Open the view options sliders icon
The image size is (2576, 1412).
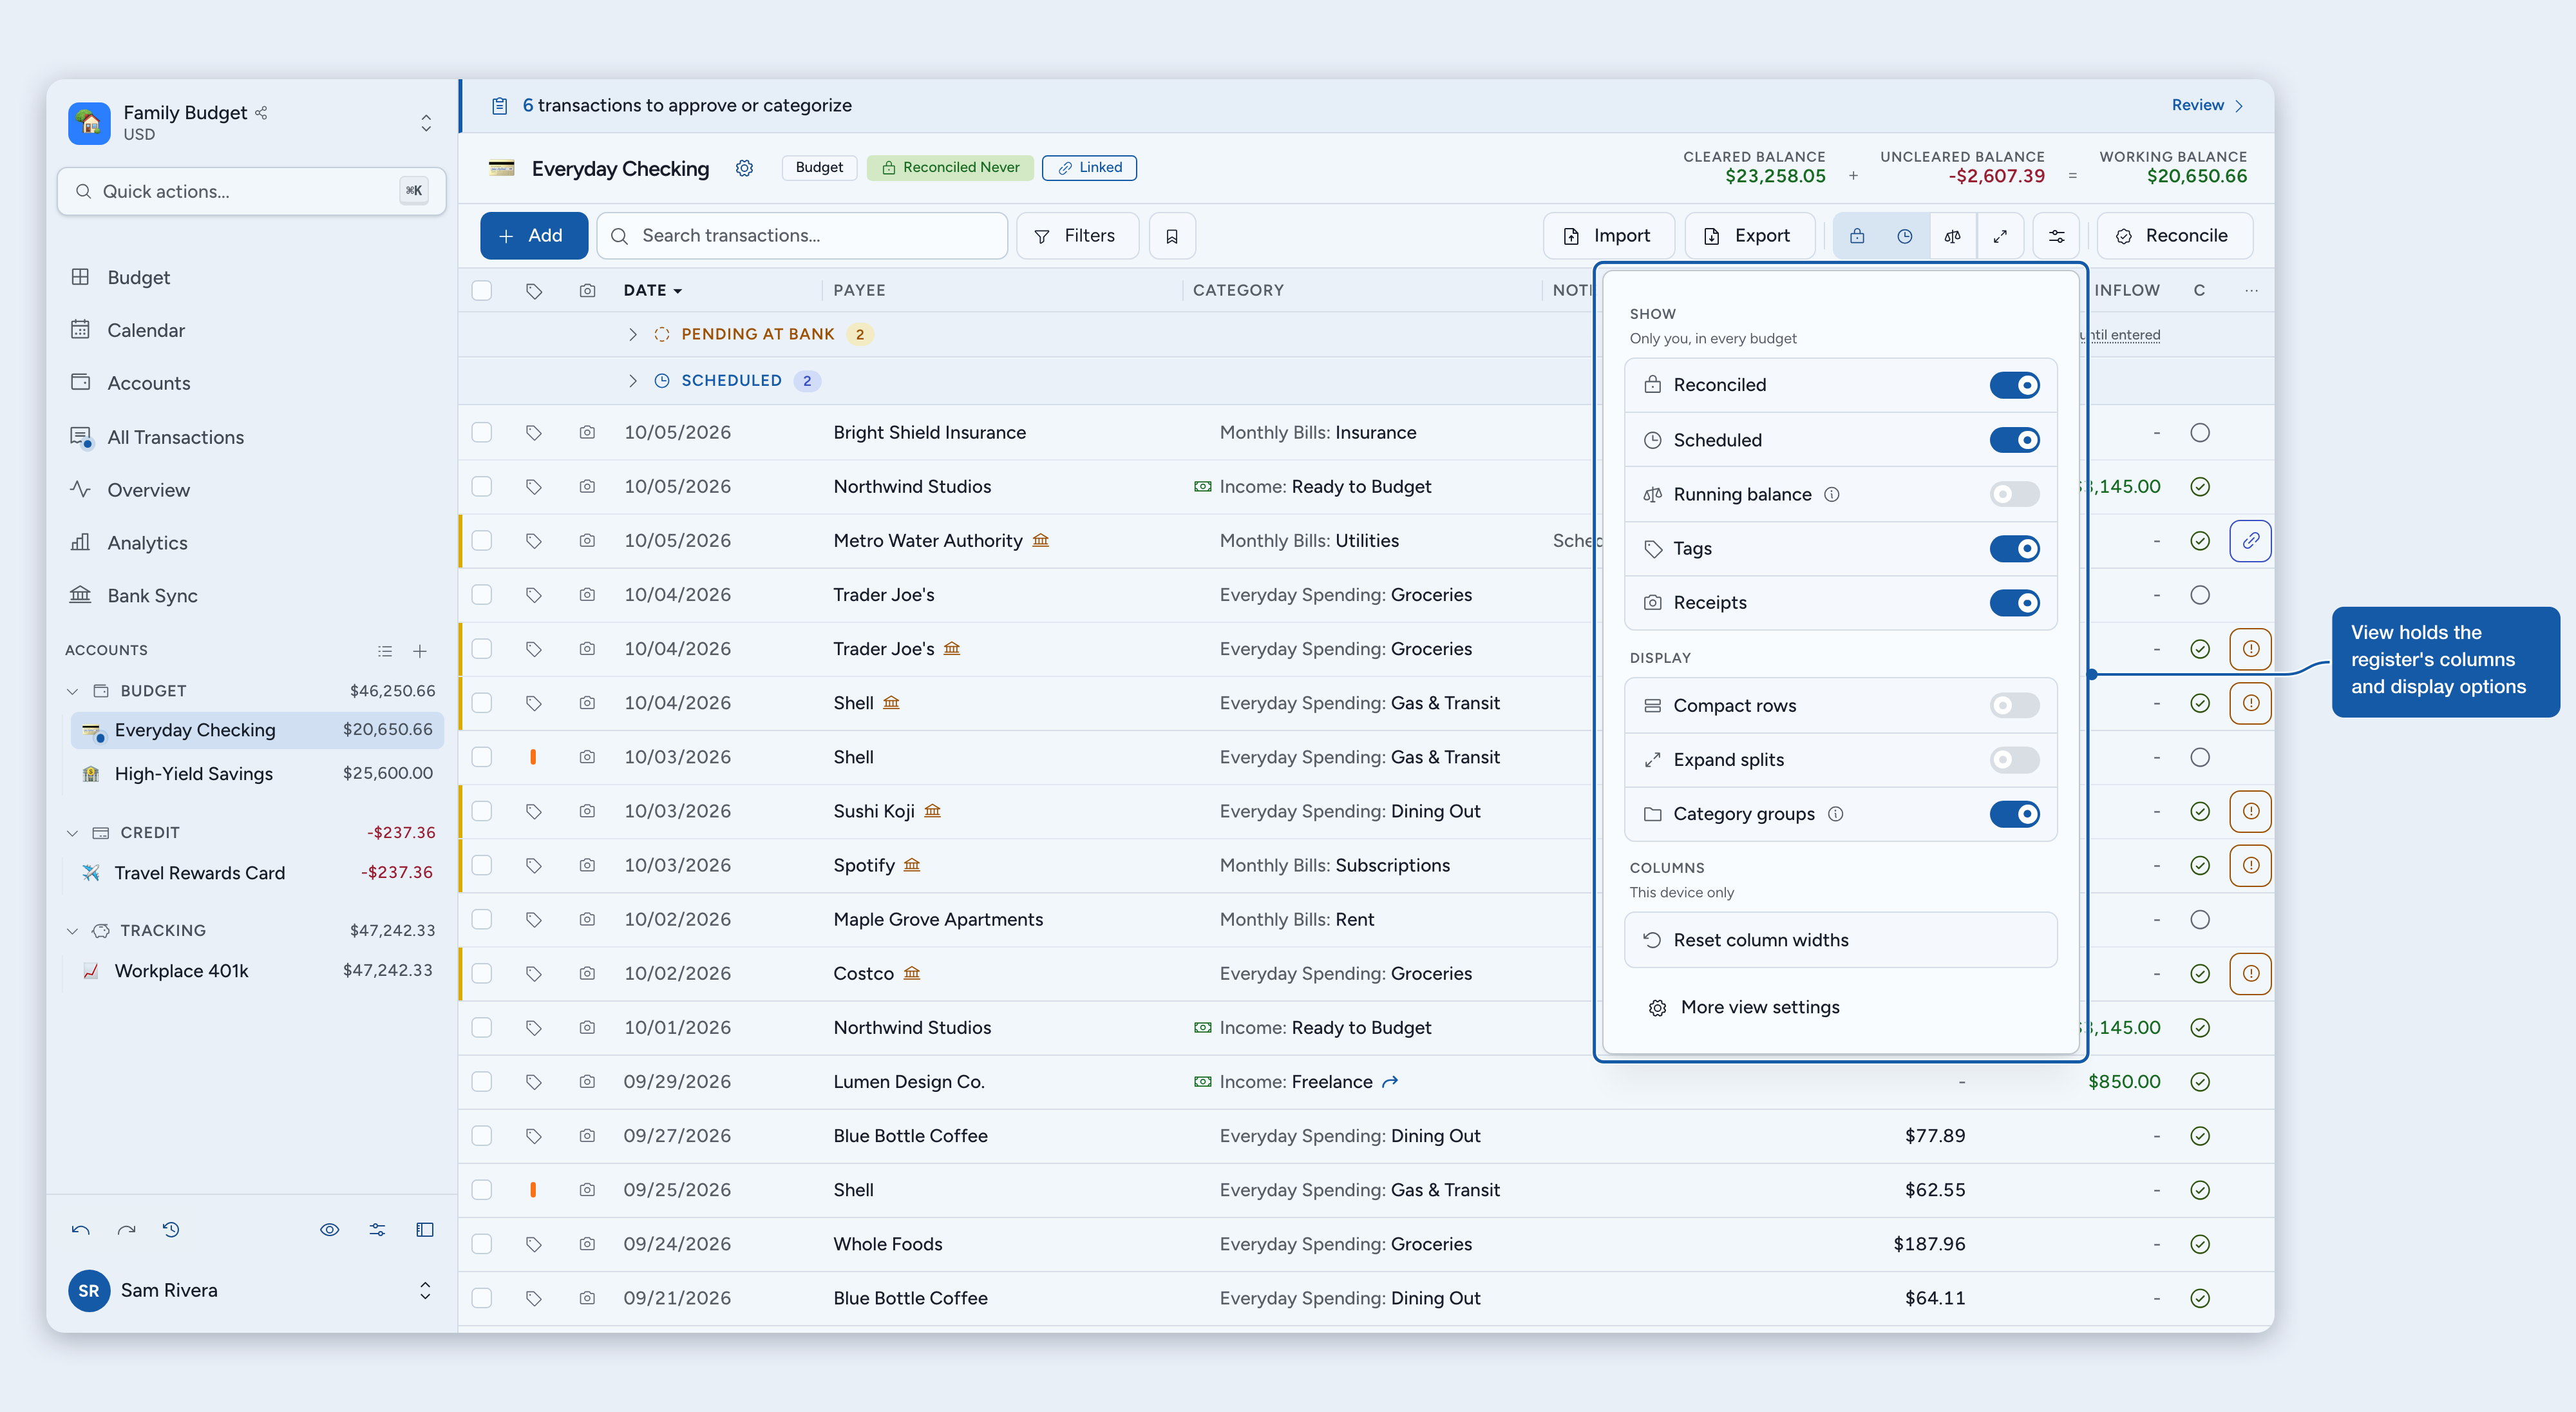2057,236
